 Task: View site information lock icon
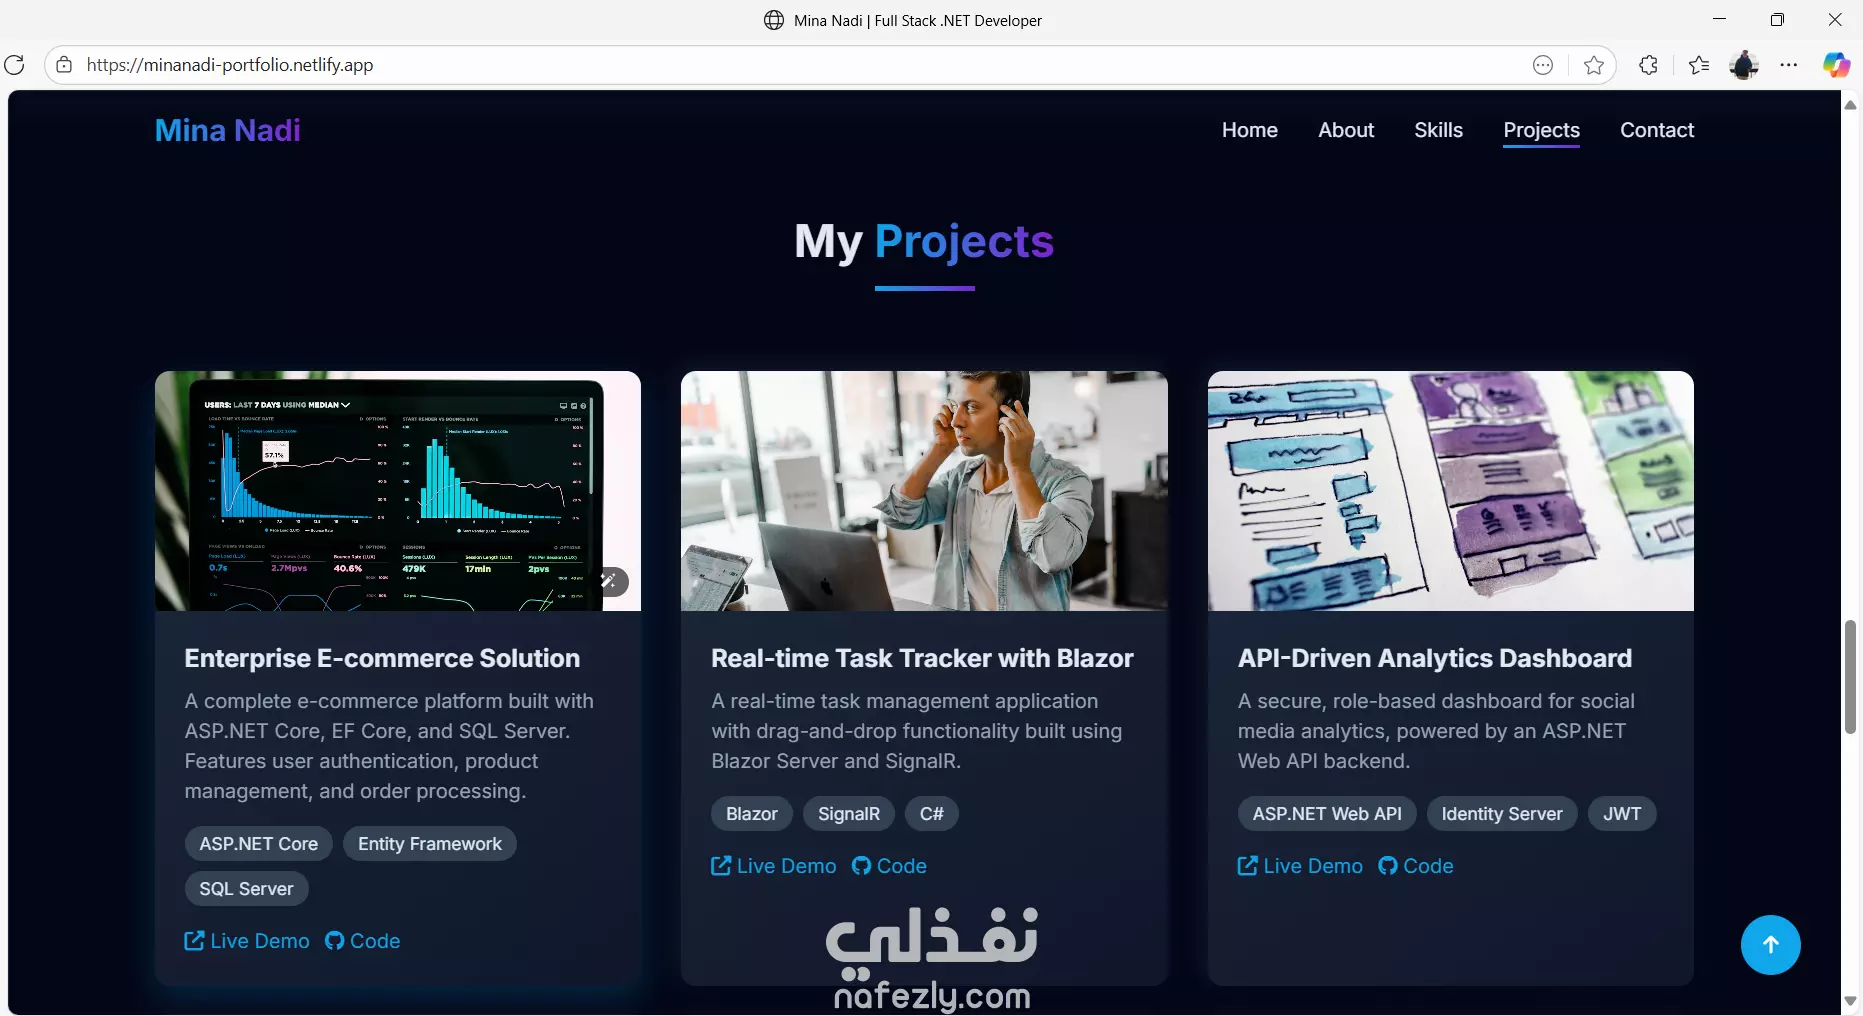64,65
